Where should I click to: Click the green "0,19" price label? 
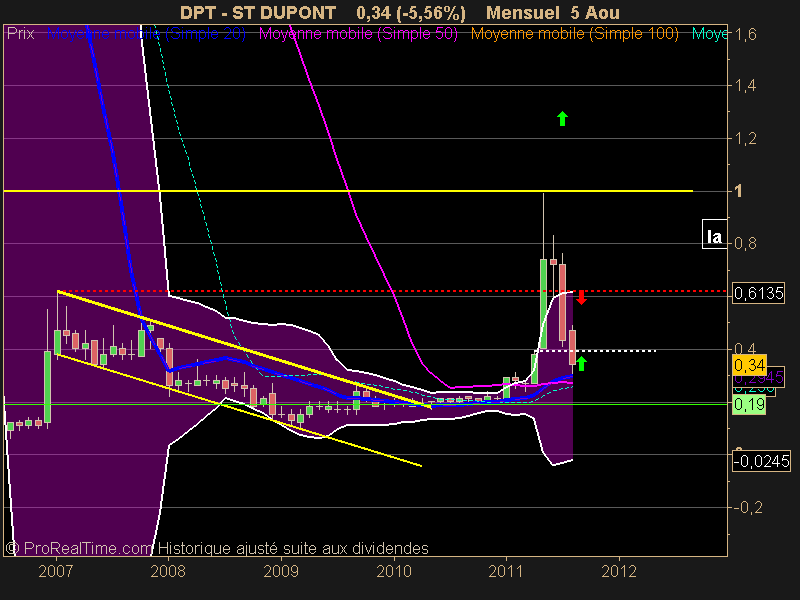[749, 405]
